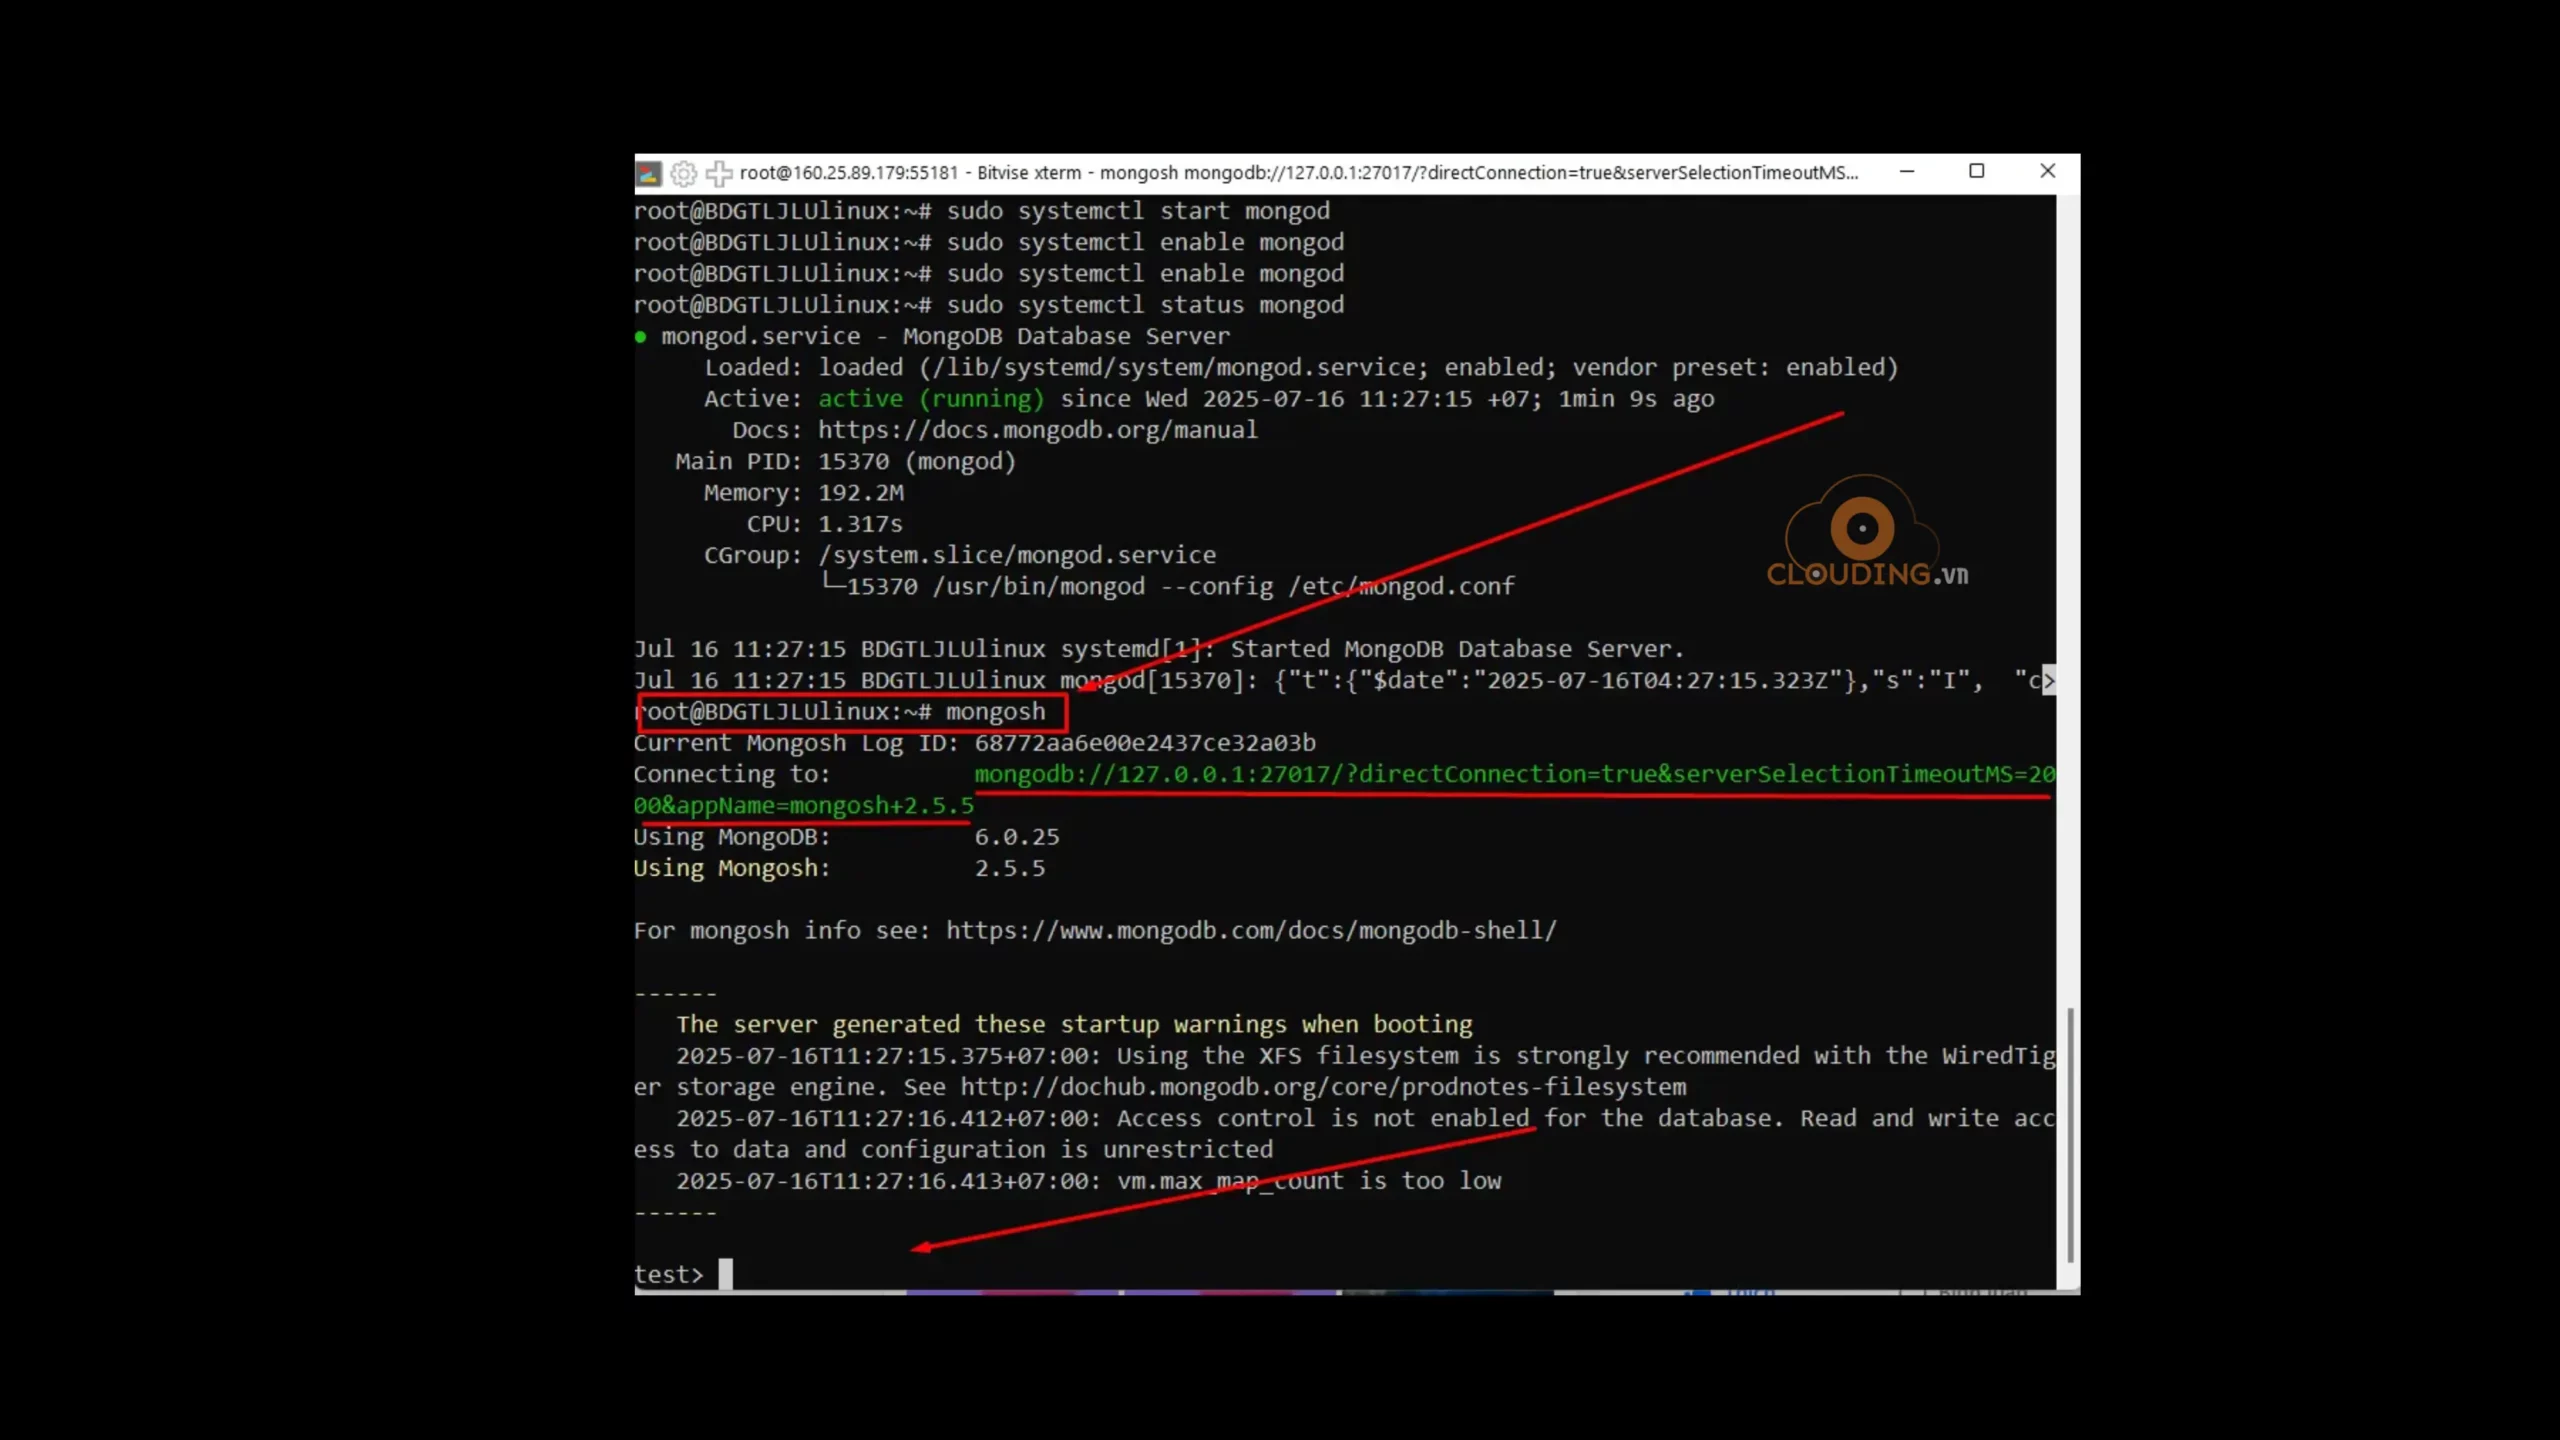Click the green mongodb://127.0.0.1:27017 connection string
The image size is (2560, 1440).
click(x=1515, y=774)
